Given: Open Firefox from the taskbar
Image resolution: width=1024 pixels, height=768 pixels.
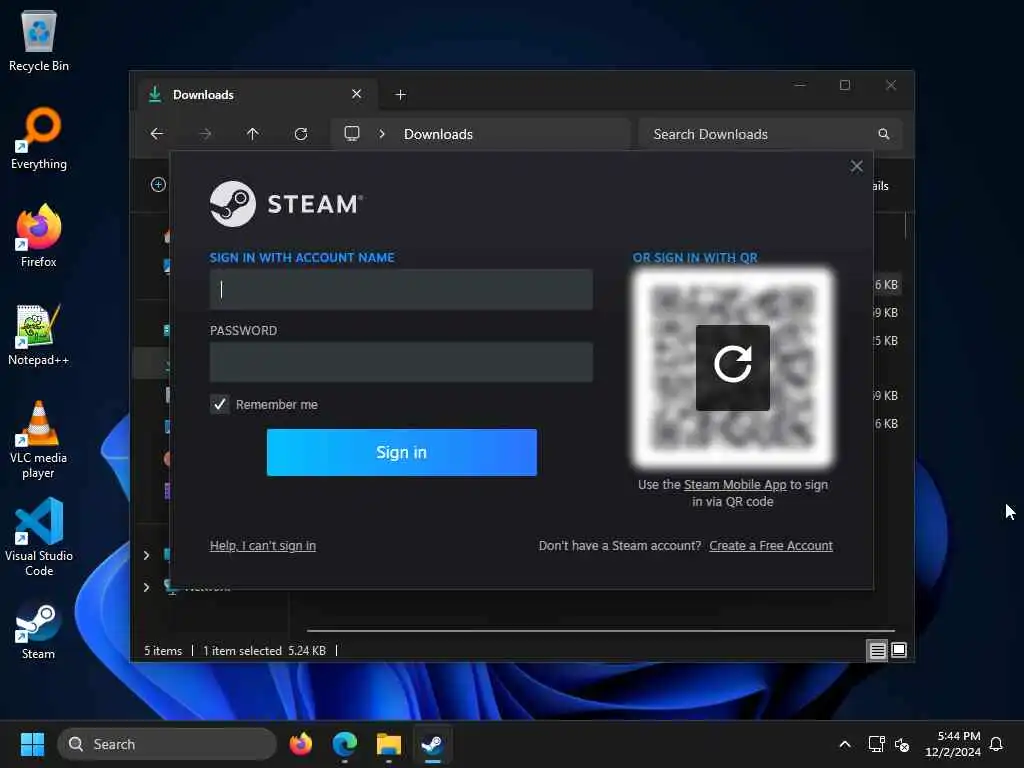Looking at the screenshot, I should [x=300, y=744].
